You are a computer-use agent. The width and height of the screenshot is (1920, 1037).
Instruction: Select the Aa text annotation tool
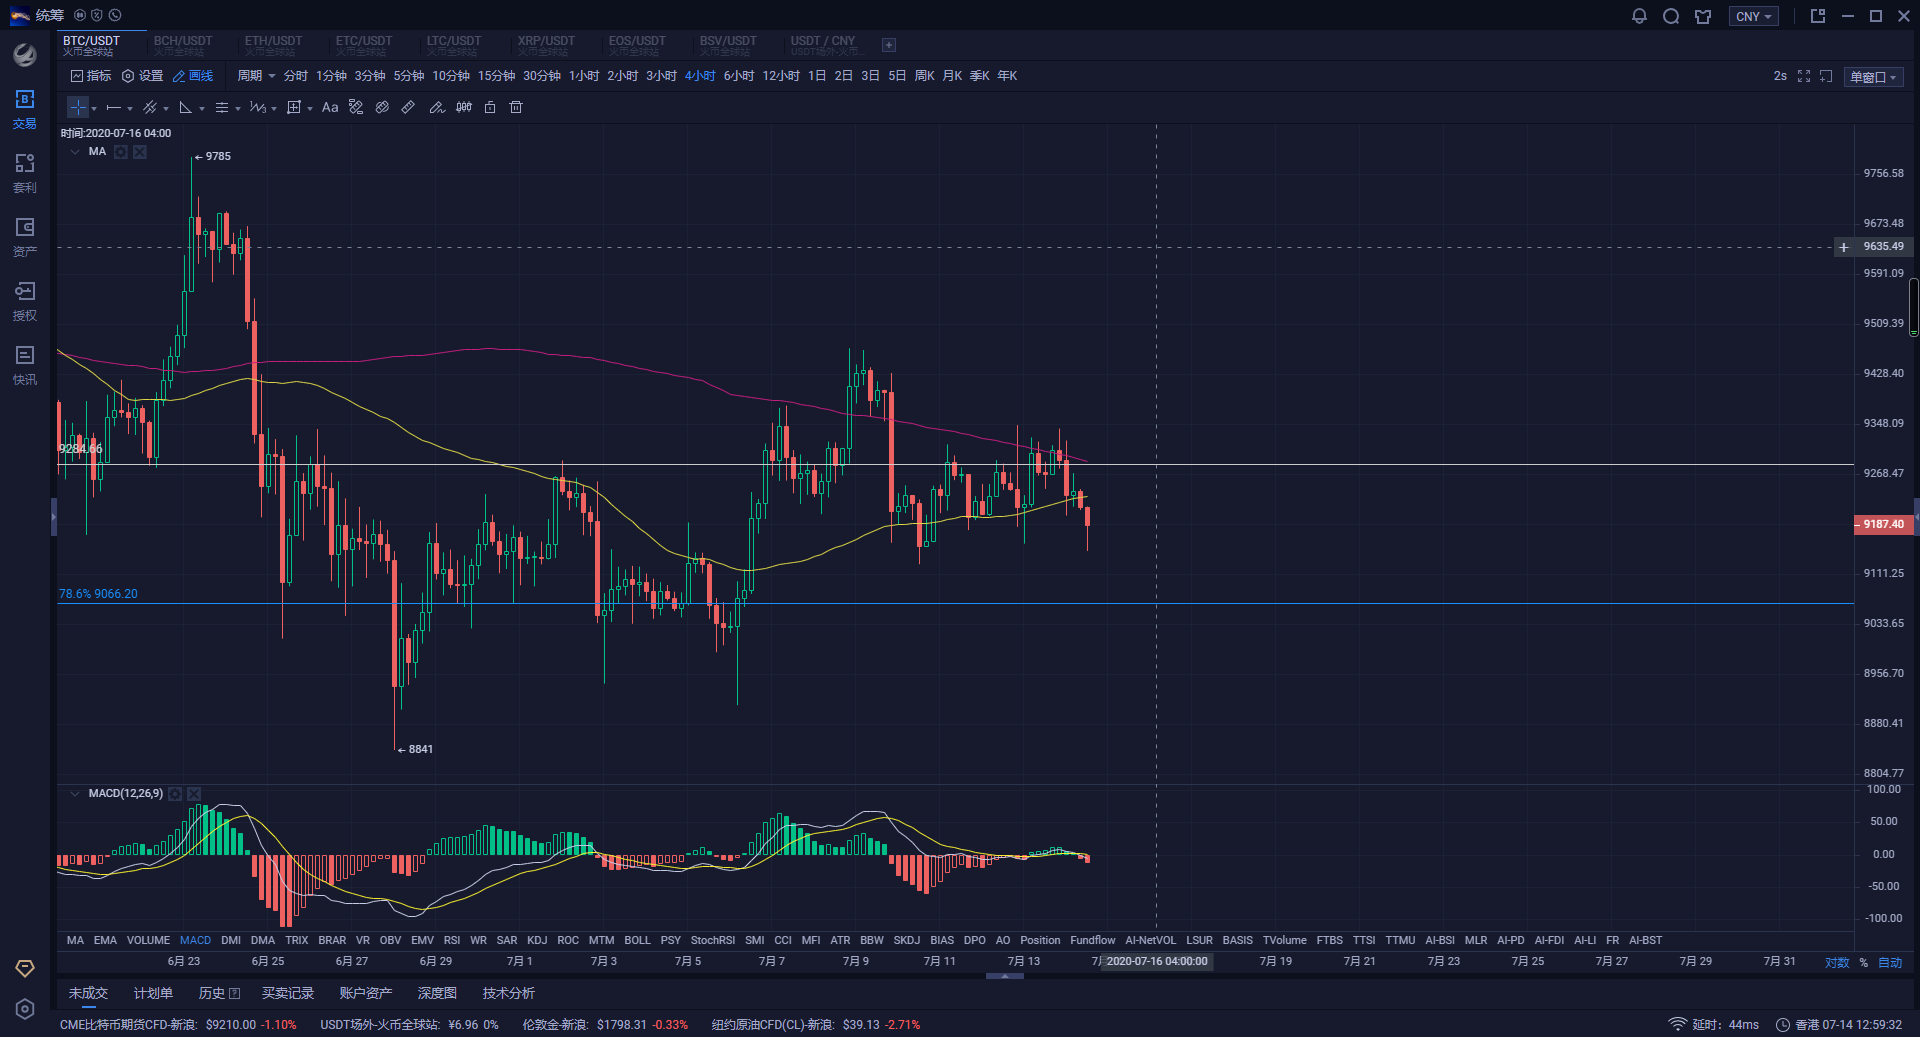330,107
